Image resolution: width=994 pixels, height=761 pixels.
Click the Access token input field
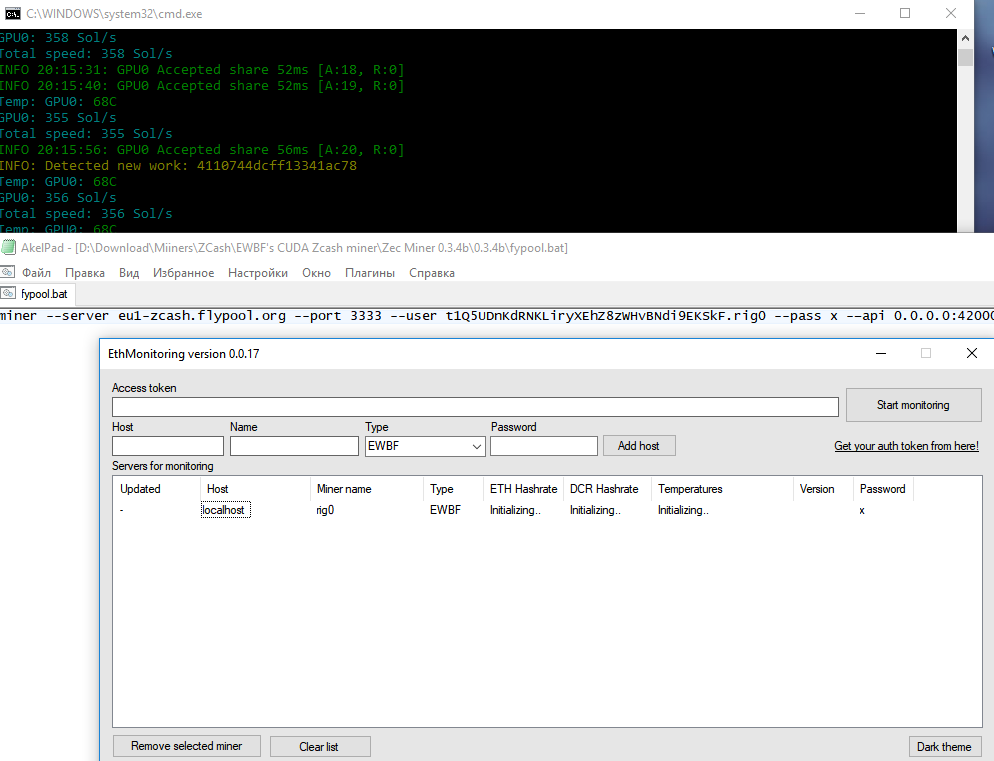point(475,407)
